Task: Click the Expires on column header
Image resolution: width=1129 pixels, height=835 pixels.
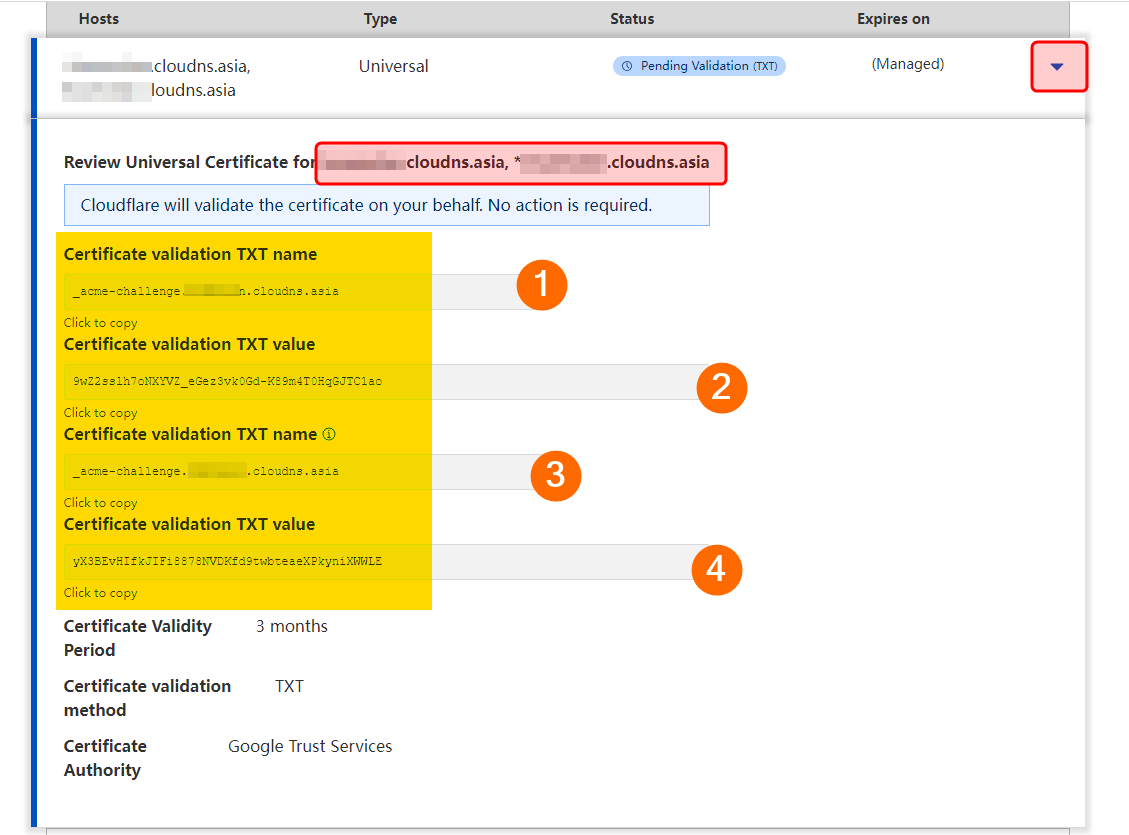Action: (x=893, y=19)
